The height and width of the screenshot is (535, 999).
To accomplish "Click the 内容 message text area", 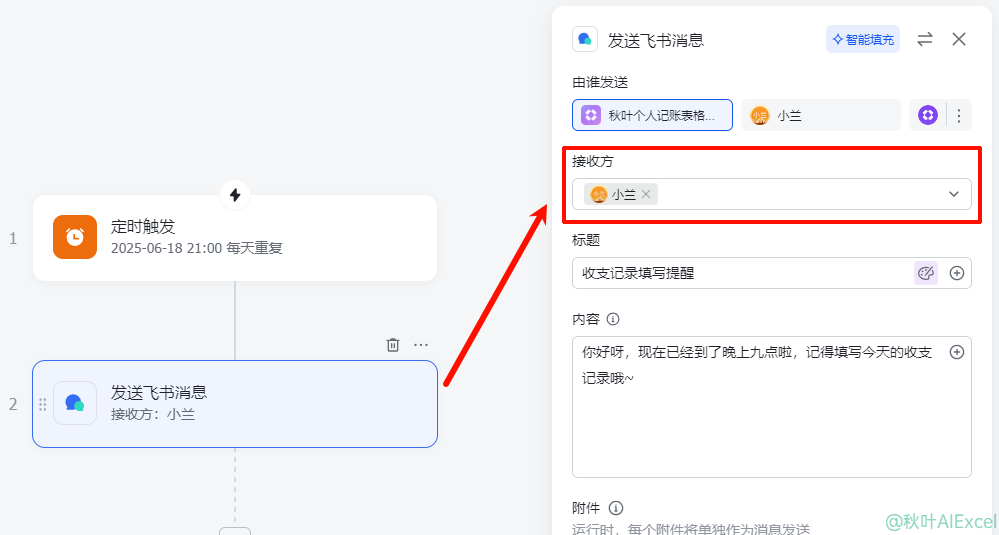I will pyautogui.click(x=772, y=407).
